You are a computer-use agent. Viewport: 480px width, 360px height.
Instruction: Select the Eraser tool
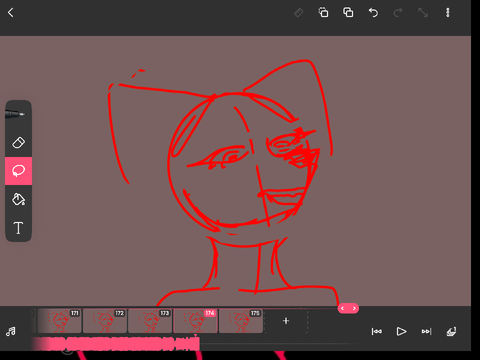(18, 143)
